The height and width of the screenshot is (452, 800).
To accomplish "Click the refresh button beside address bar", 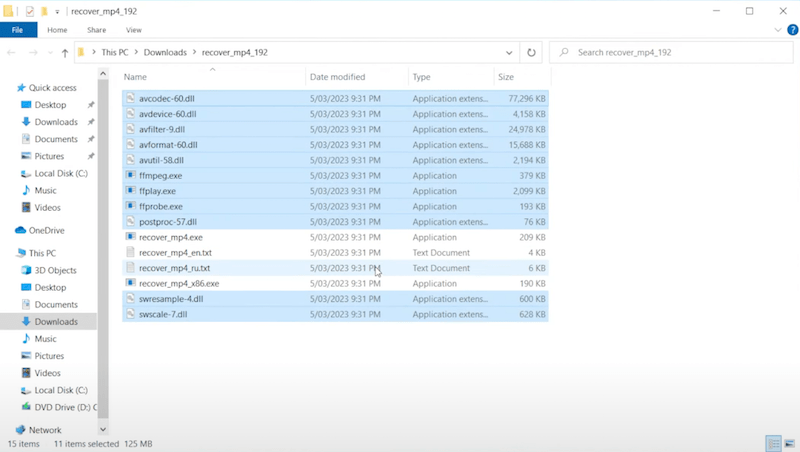I will (531, 53).
